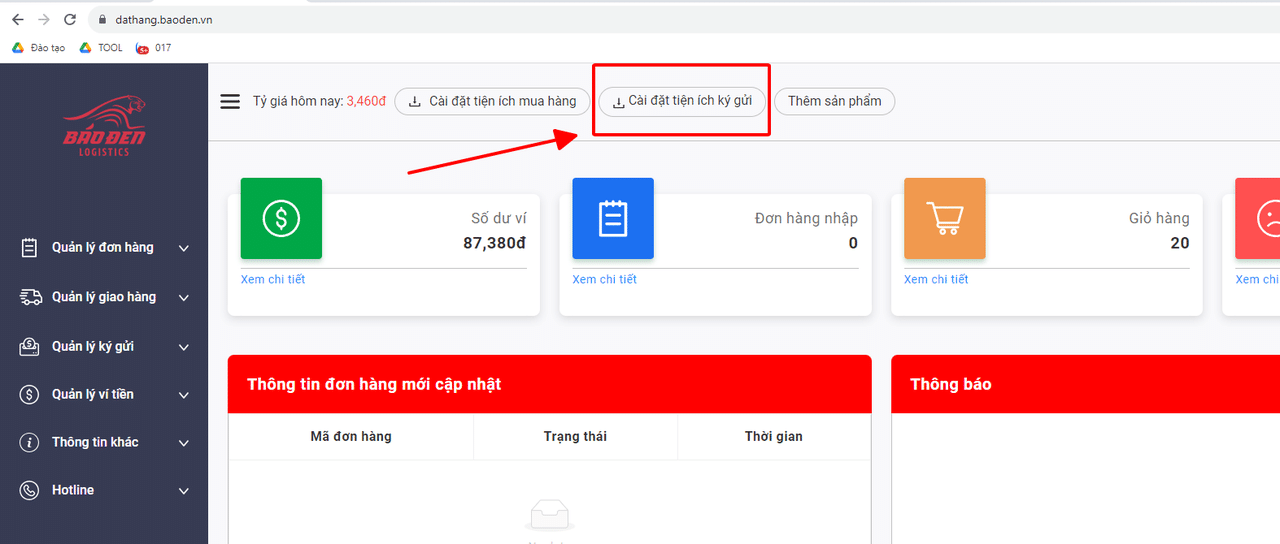This screenshot has height=544, width=1280.
Task: Click the red sad face icon
Action: pos(1262,218)
